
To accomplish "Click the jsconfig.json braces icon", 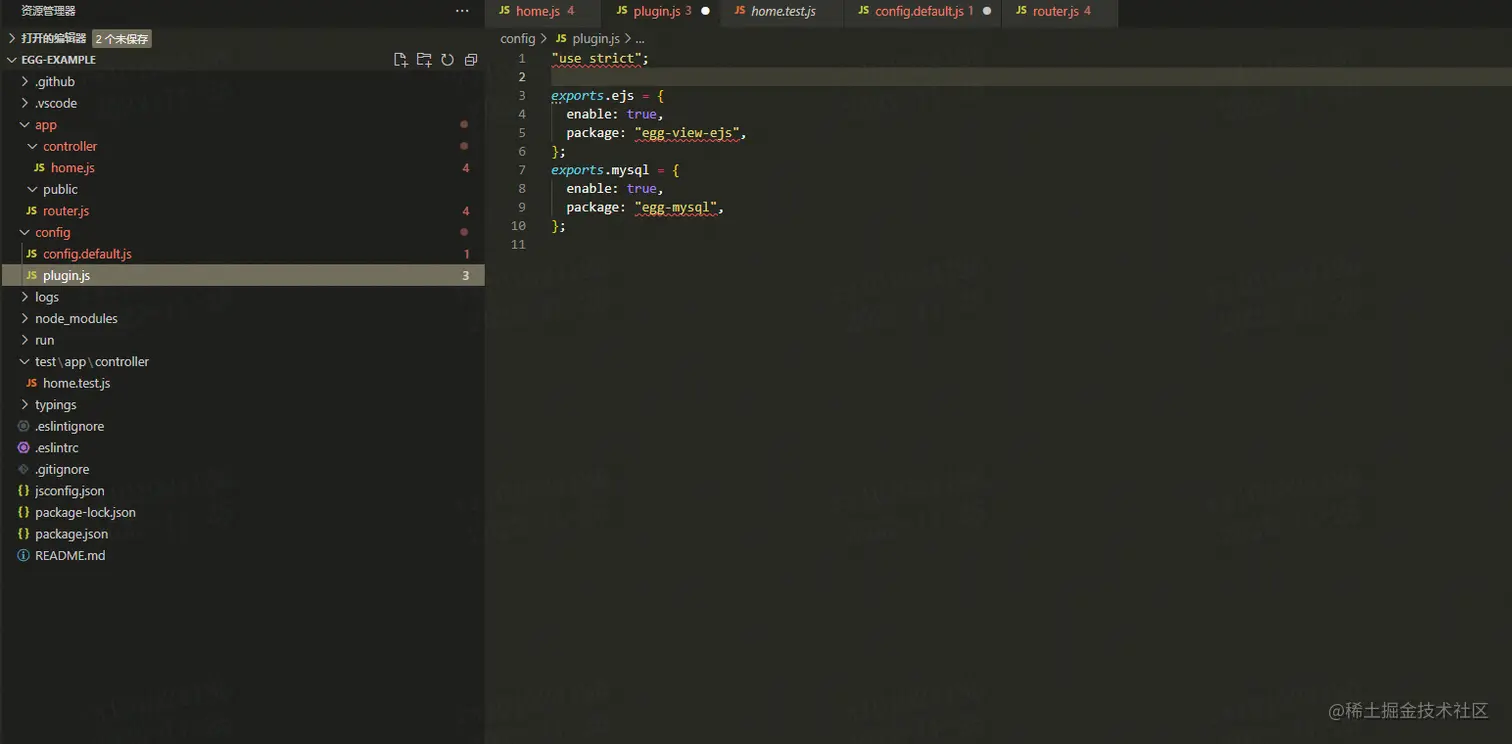I will [24, 491].
